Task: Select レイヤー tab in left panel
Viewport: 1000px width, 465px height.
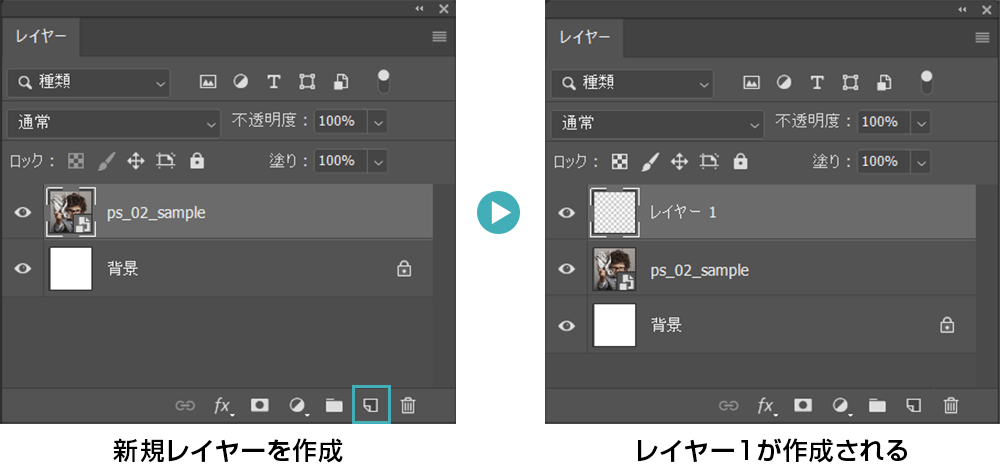Action: click(41, 37)
